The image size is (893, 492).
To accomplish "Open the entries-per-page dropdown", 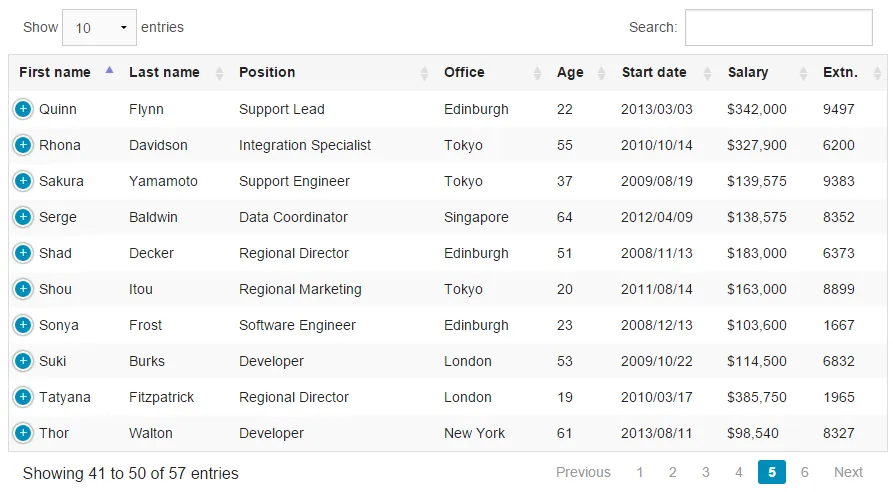I will [x=99, y=28].
